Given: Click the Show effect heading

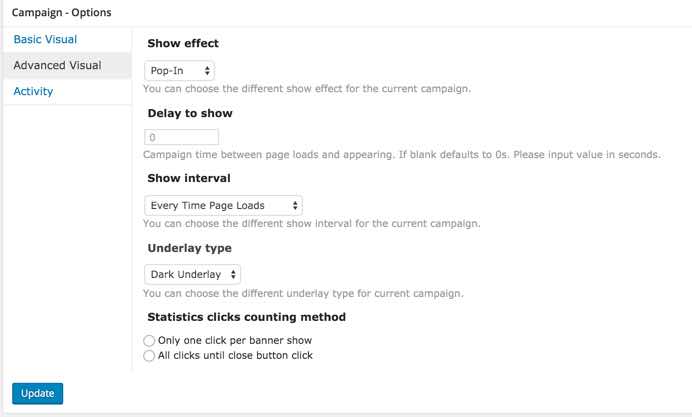Looking at the screenshot, I should (x=183, y=43).
